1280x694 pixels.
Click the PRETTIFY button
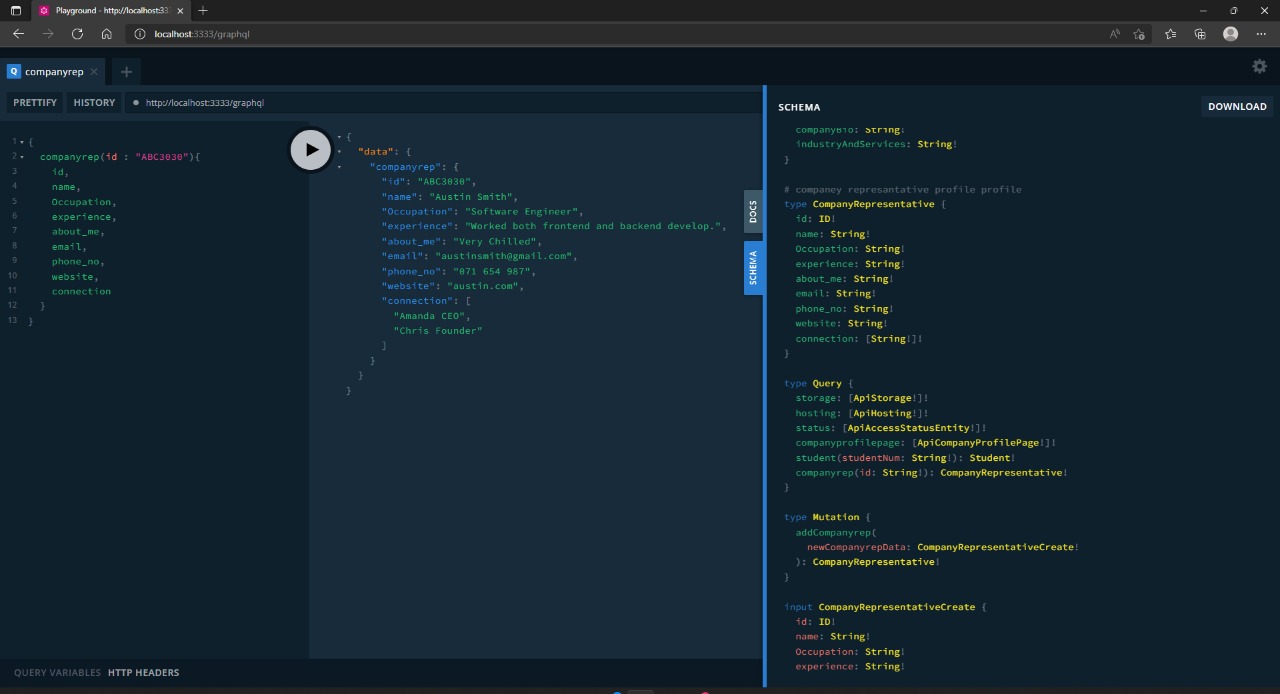pos(35,102)
